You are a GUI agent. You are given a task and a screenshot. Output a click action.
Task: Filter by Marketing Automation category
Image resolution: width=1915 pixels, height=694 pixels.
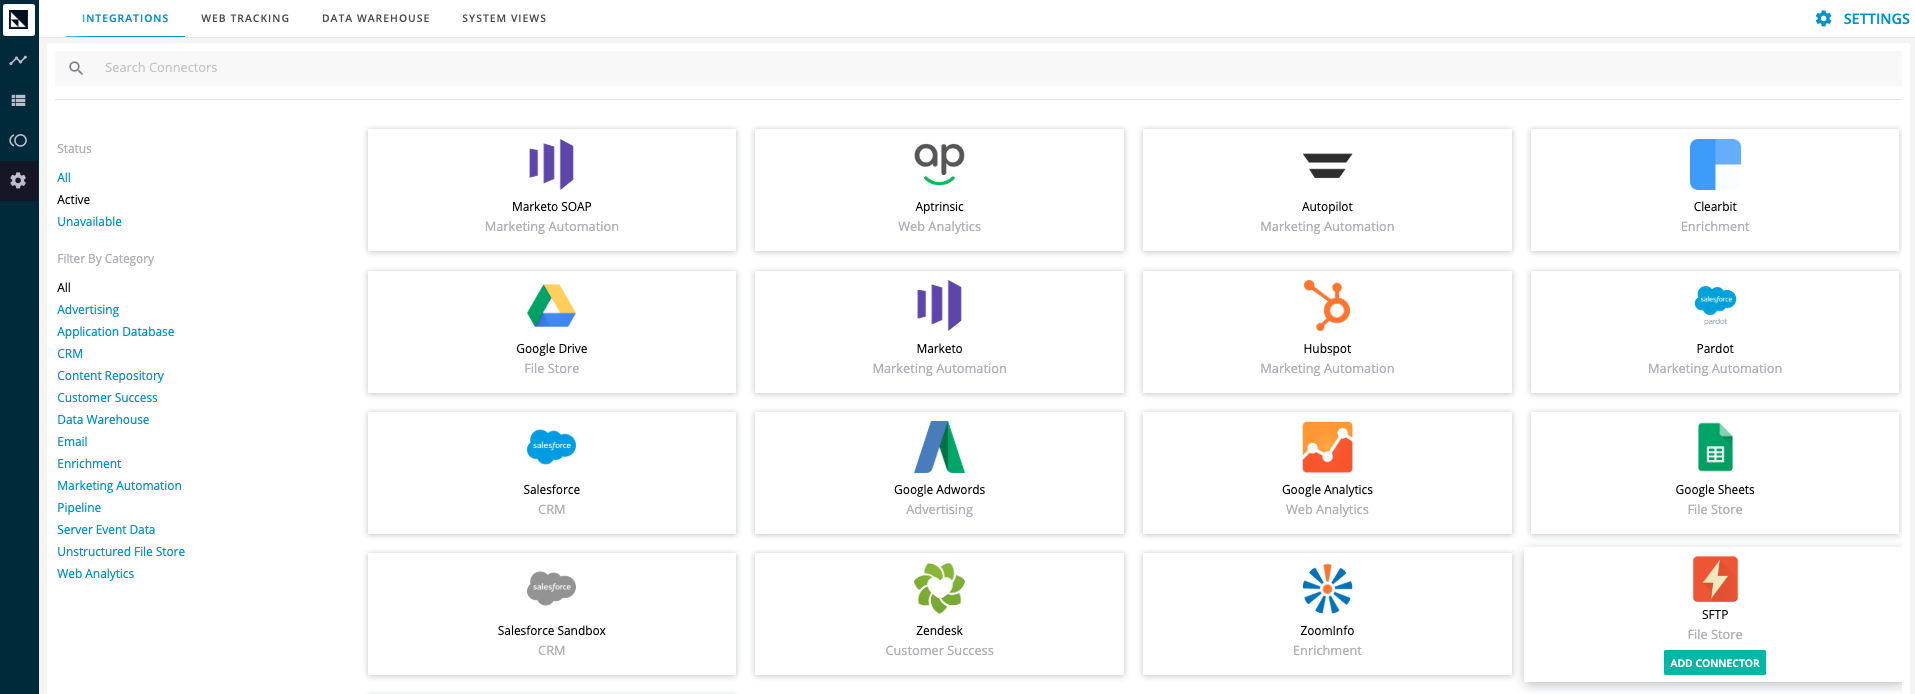[119, 486]
